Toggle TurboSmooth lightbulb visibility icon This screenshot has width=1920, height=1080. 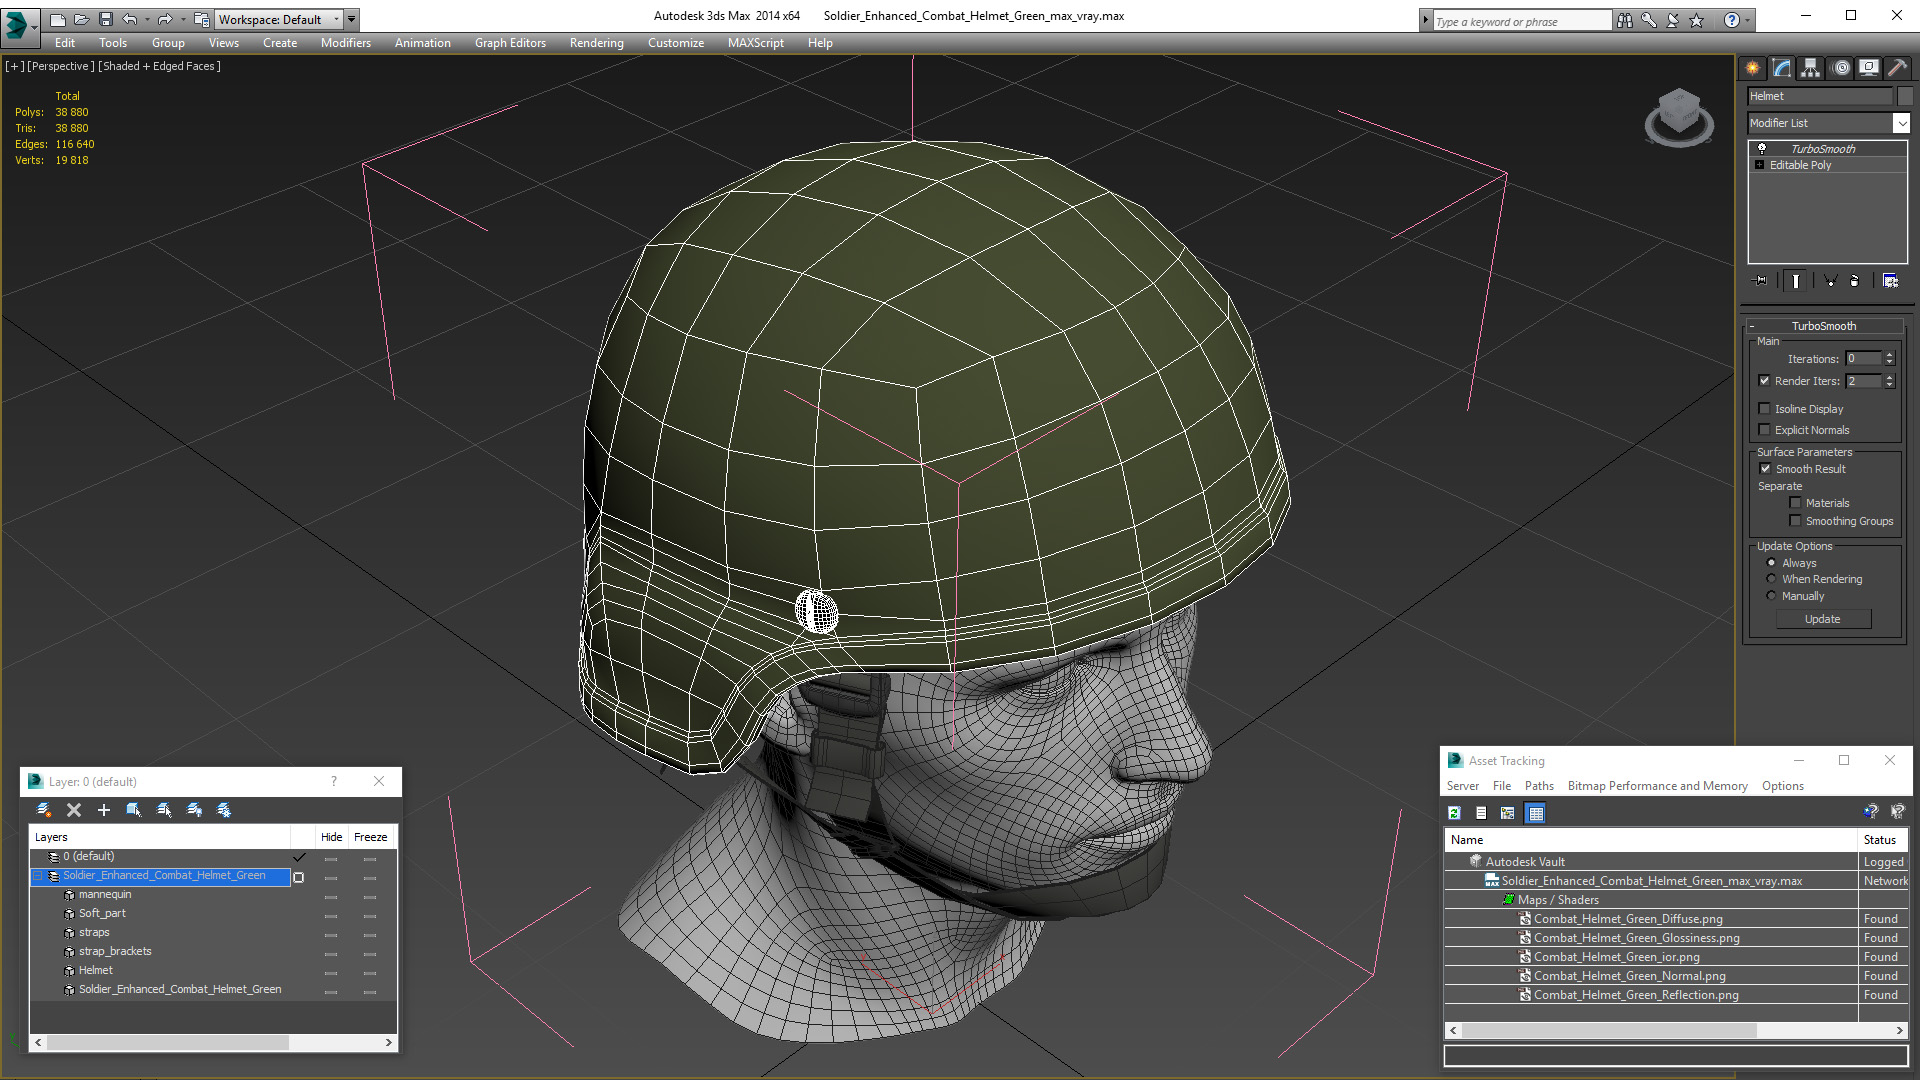(x=1762, y=148)
